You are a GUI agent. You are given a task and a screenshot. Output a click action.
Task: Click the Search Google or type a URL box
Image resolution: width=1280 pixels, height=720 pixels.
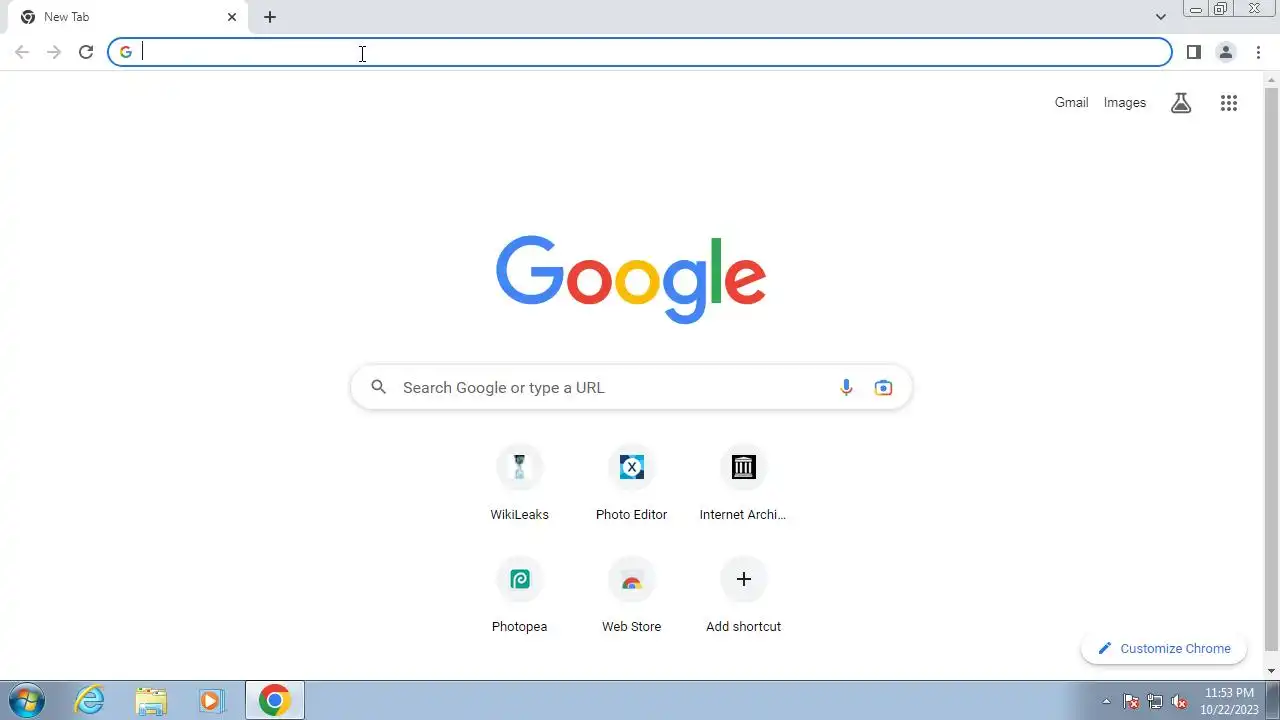631,387
